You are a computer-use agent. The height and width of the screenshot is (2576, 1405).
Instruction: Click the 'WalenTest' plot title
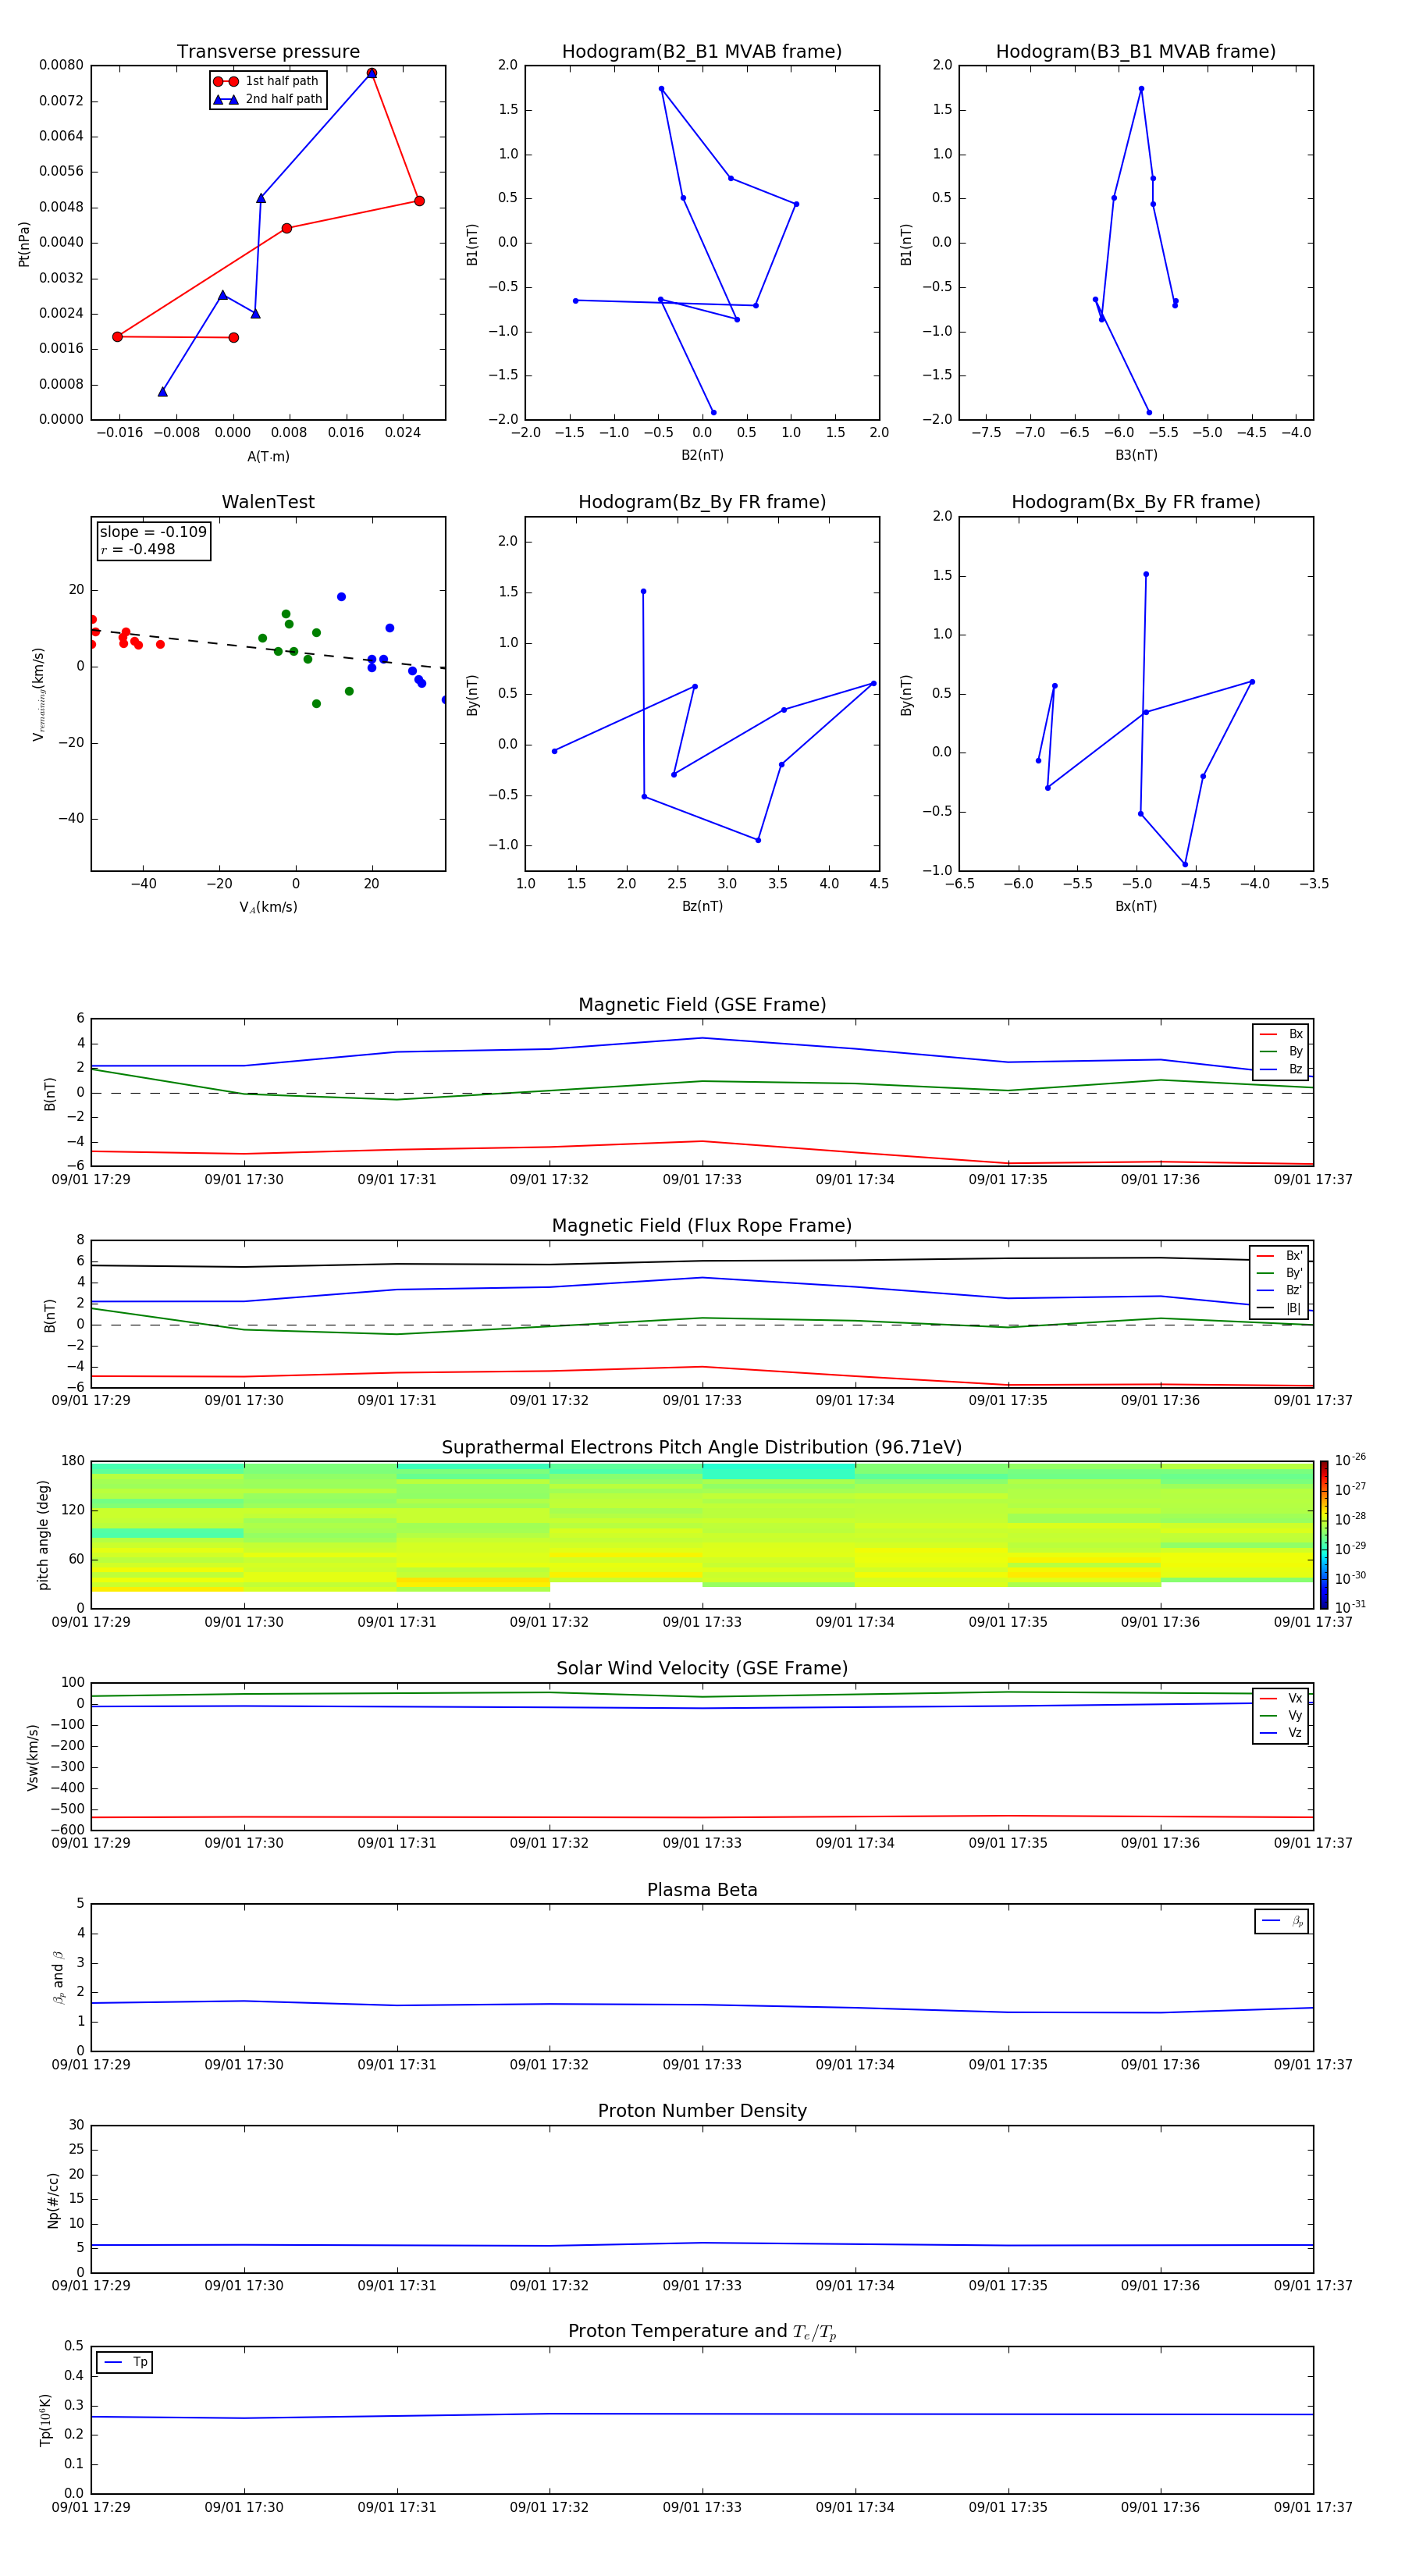pos(268,502)
